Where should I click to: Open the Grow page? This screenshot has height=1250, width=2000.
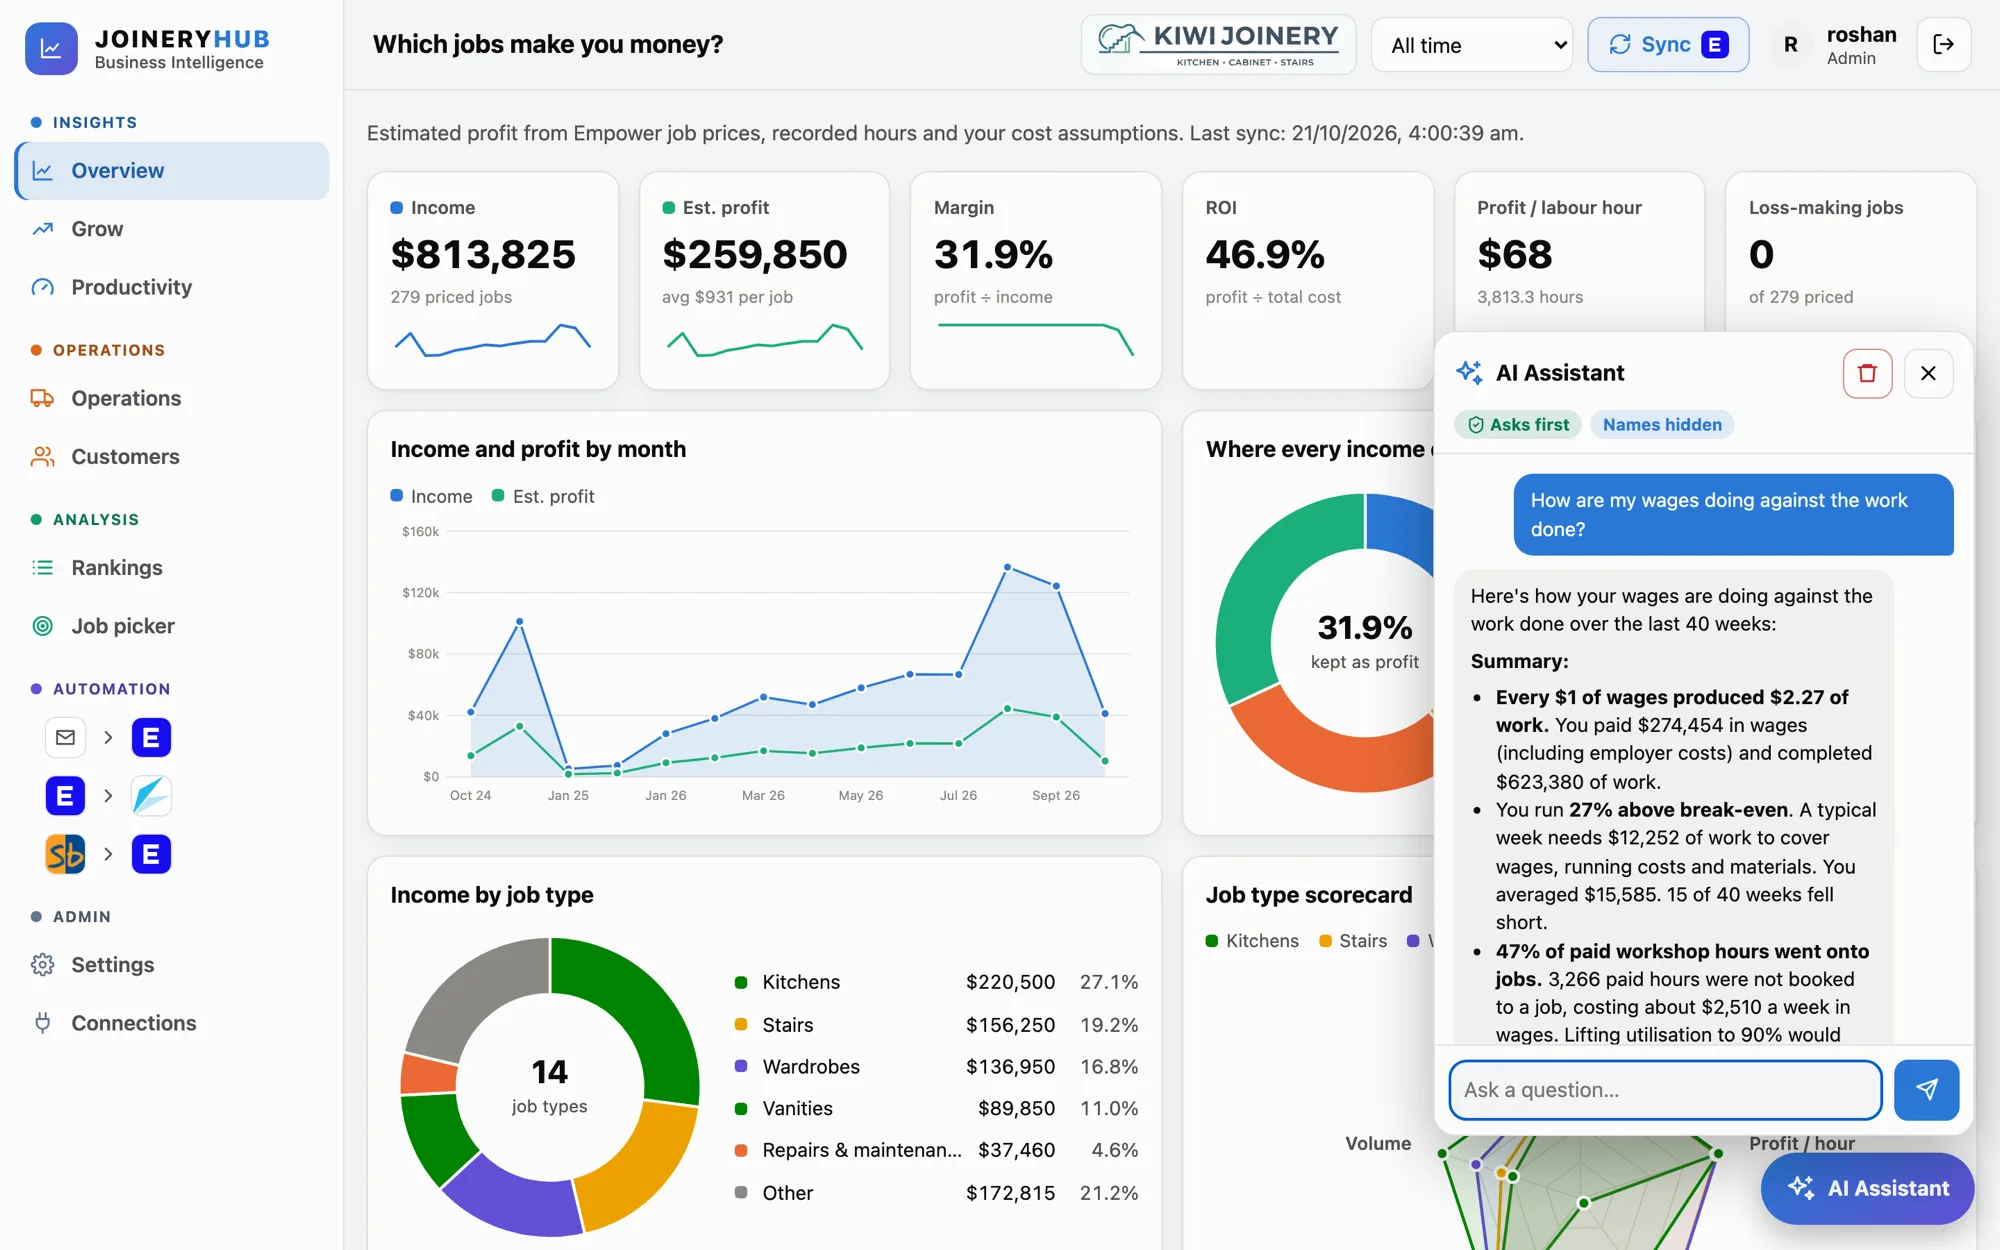point(172,229)
